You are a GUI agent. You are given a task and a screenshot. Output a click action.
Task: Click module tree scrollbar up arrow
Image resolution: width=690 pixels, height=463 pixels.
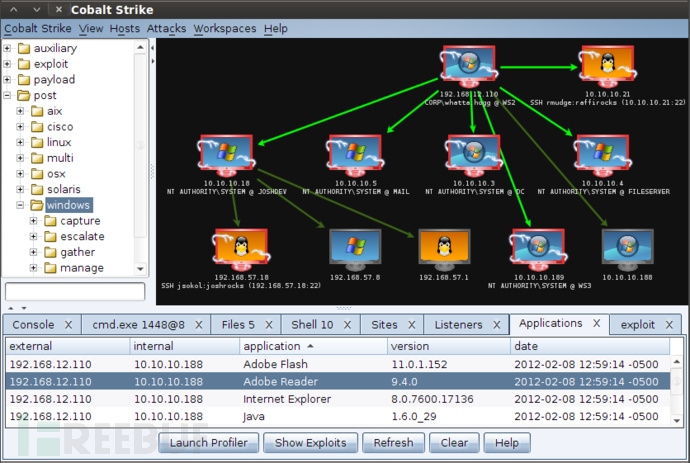coord(140,47)
